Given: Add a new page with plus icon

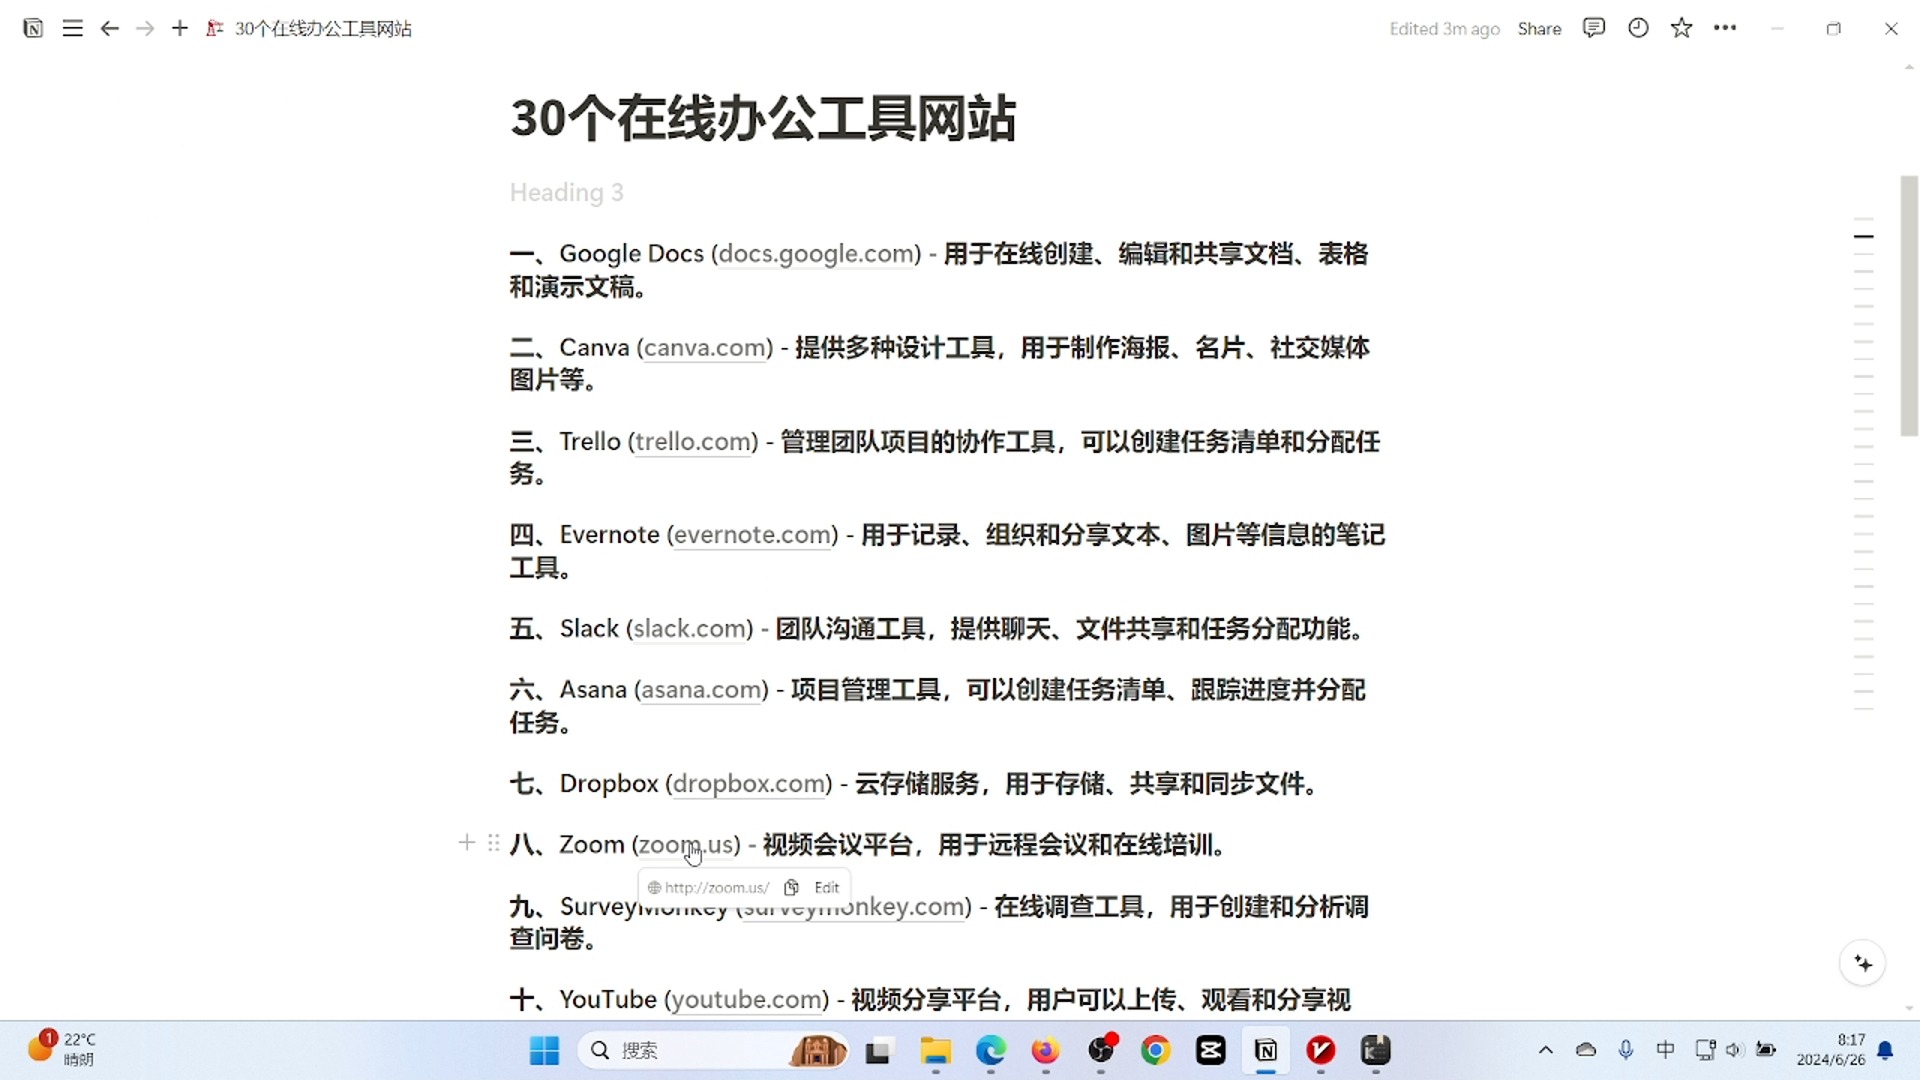Looking at the screenshot, I should [x=180, y=28].
